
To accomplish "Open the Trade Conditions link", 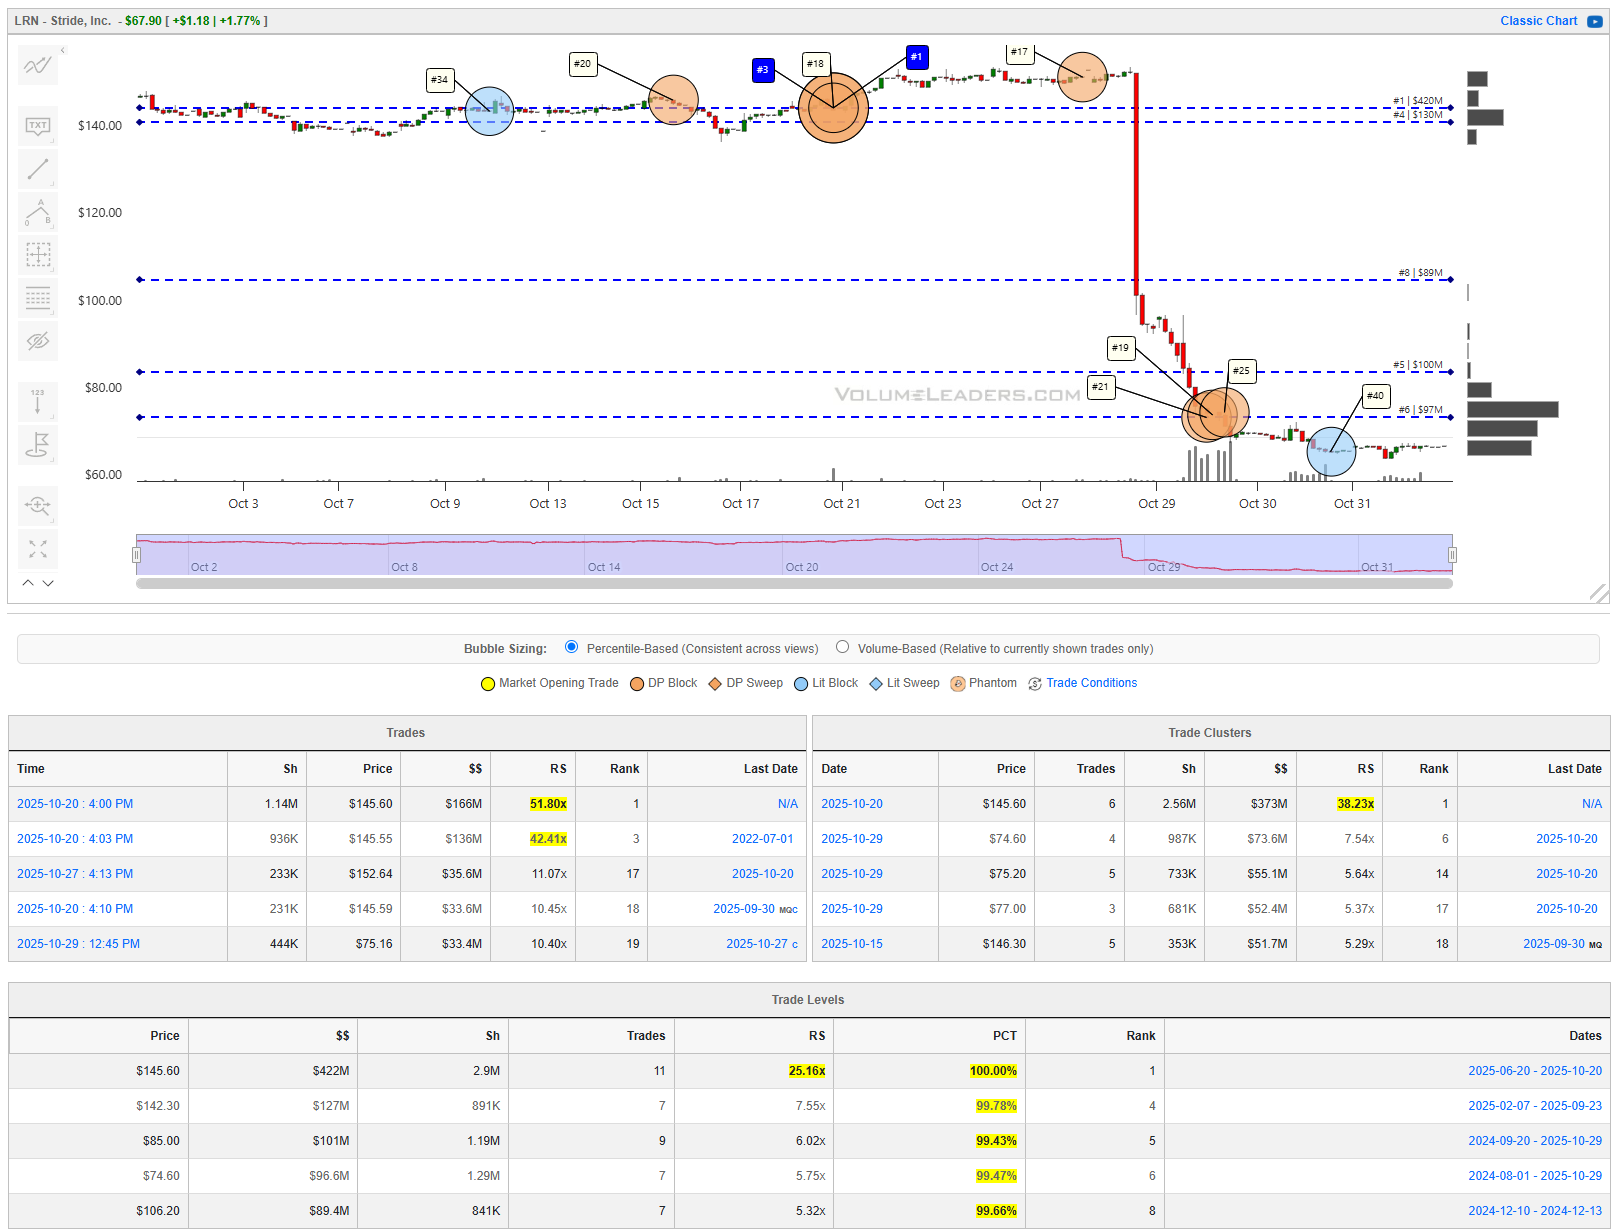I will point(1091,683).
